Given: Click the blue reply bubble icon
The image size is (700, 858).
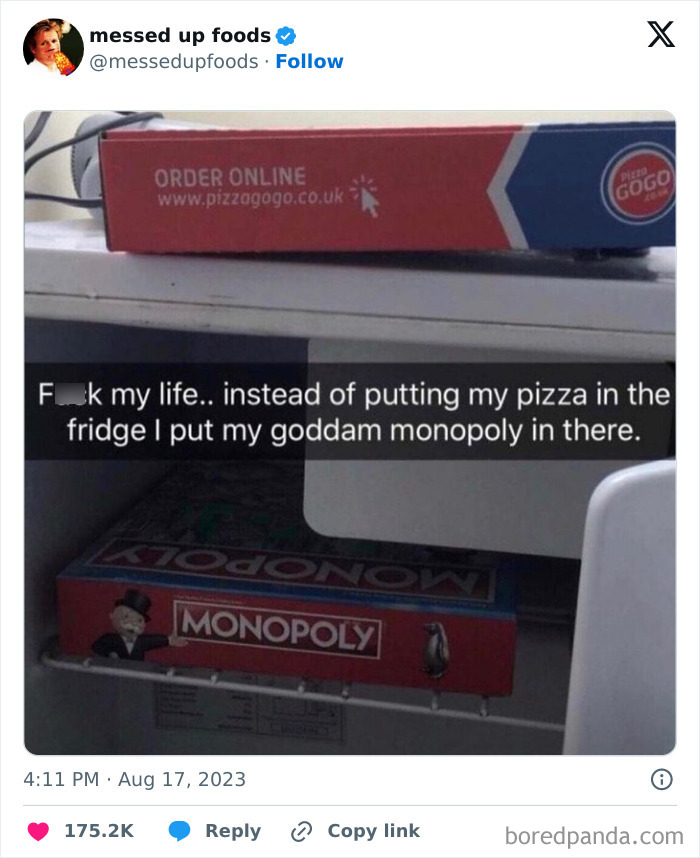Looking at the screenshot, I should click(x=179, y=831).
